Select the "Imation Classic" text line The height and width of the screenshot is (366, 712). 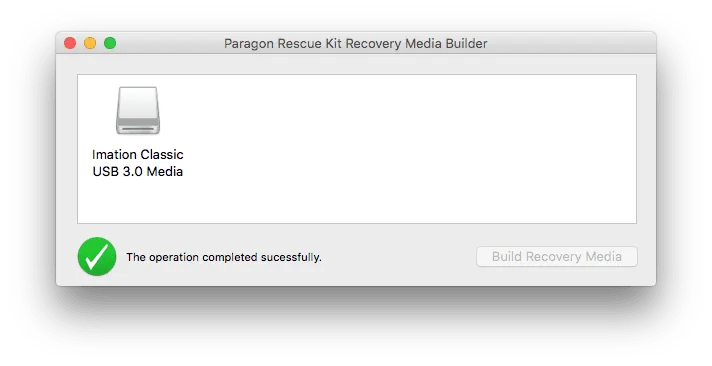pos(138,154)
